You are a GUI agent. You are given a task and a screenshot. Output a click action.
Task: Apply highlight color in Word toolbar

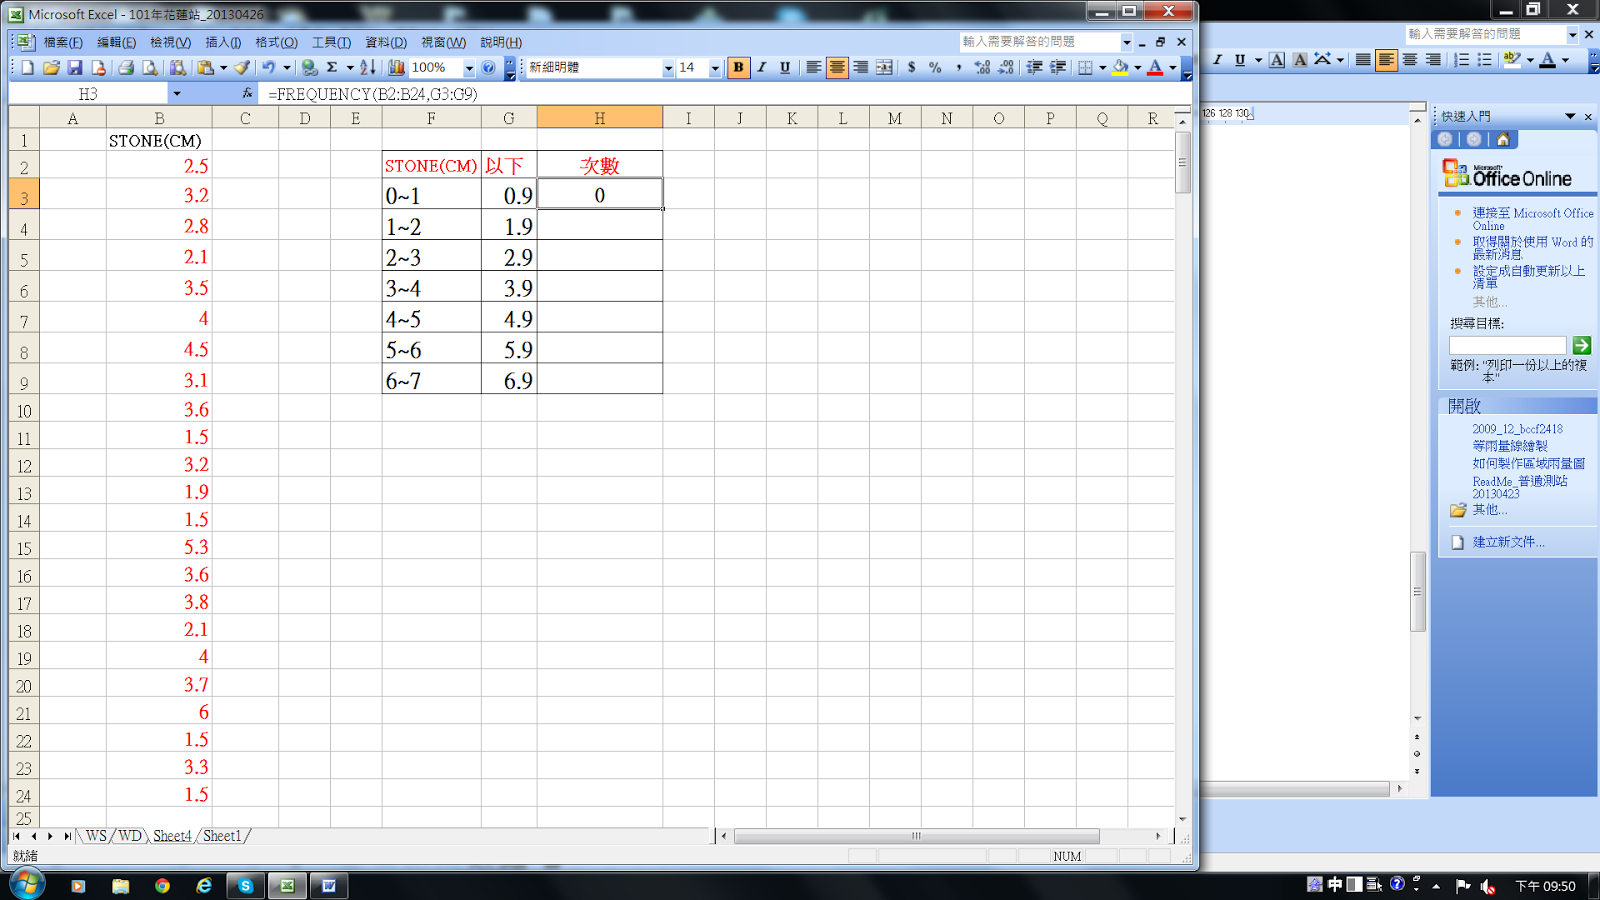coord(1512,60)
